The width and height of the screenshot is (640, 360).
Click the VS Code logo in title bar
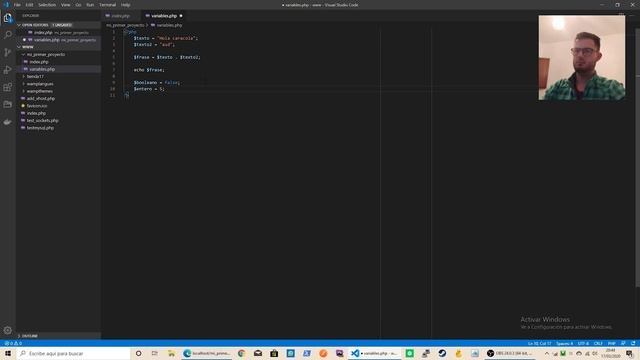coord(6,5)
